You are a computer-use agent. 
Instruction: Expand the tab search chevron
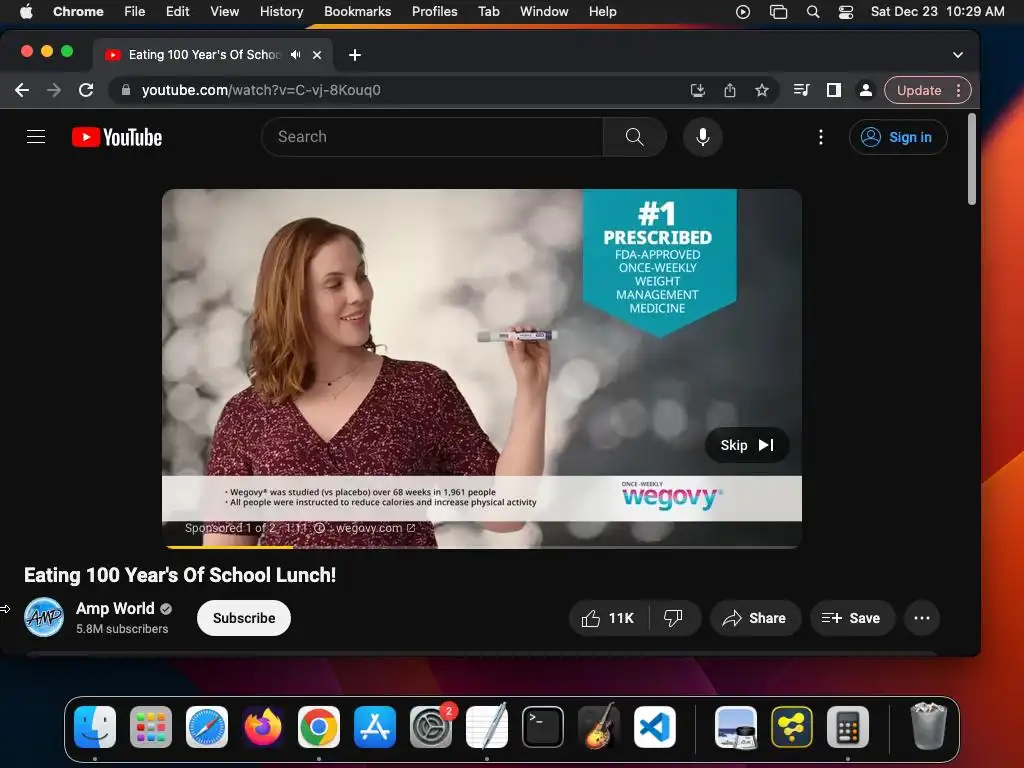pyautogui.click(x=957, y=55)
